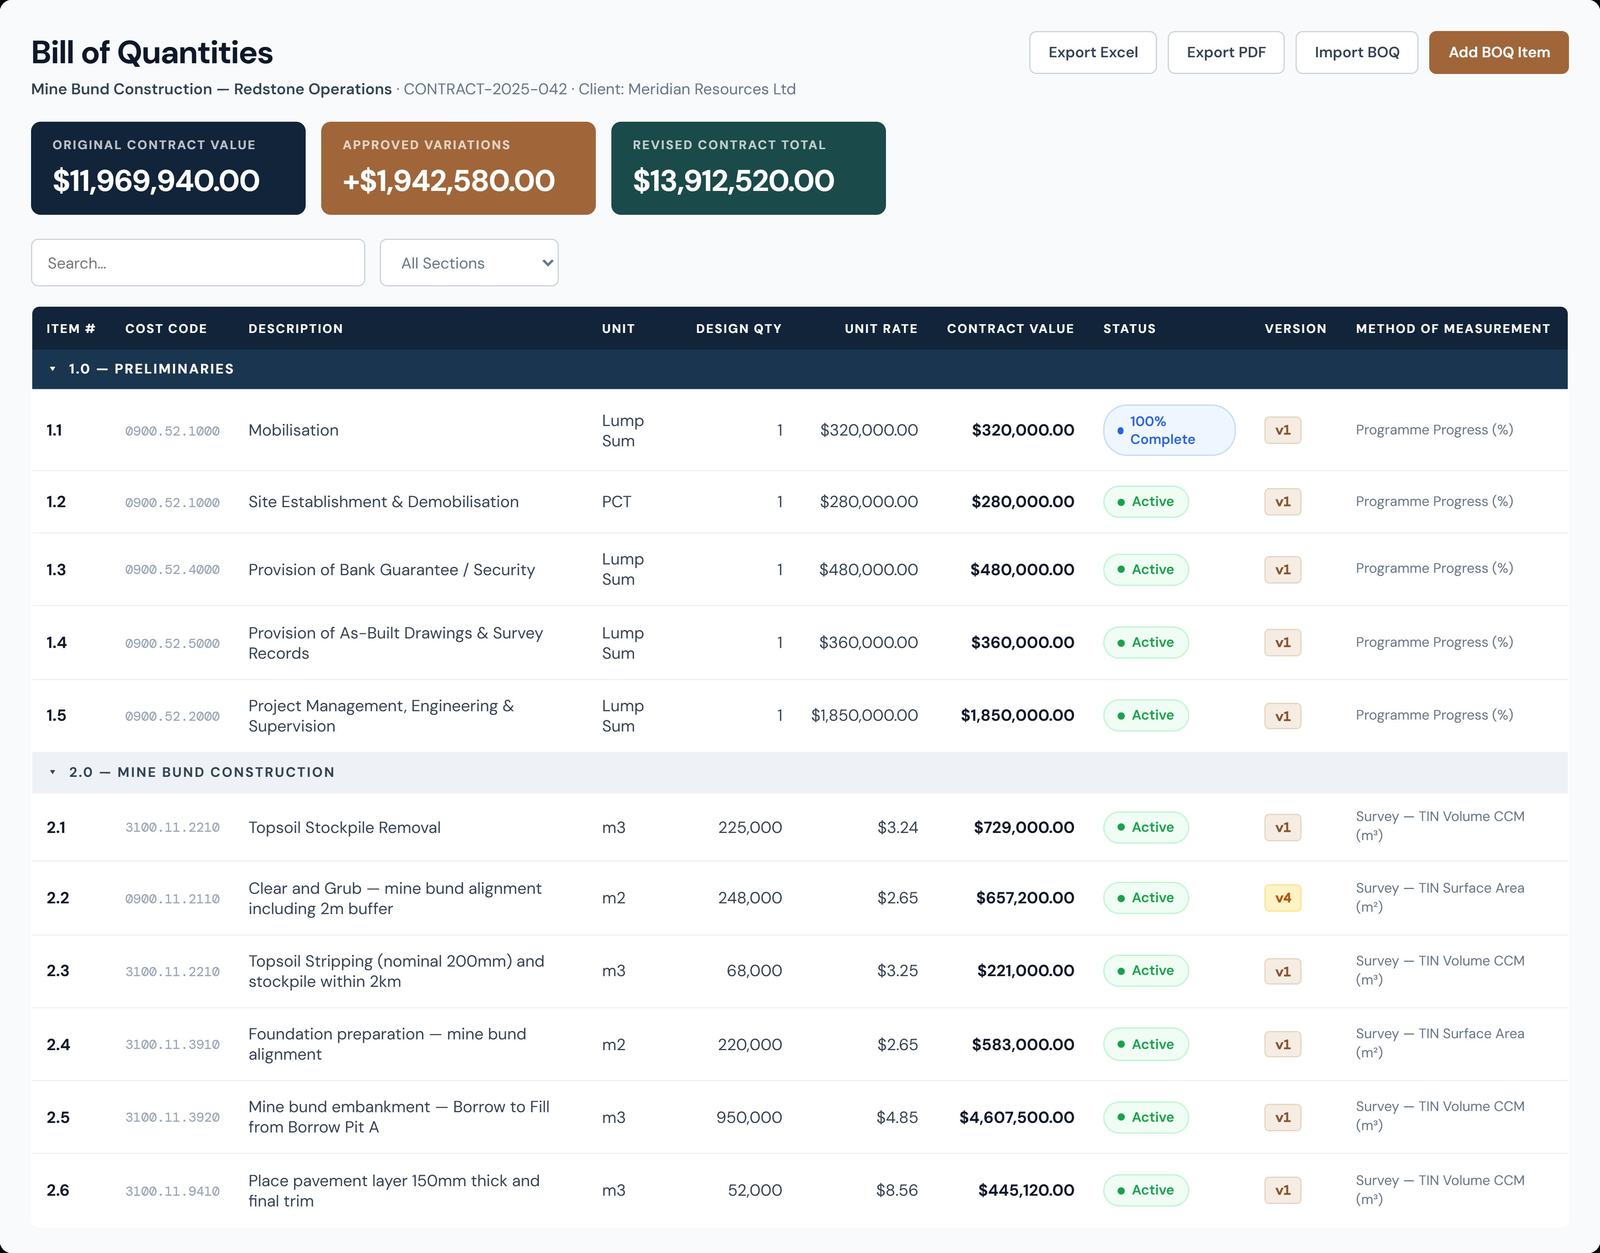This screenshot has width=1600, height=1253.
Task: Click the Revised Contract Total card
Action: (748, 168)
